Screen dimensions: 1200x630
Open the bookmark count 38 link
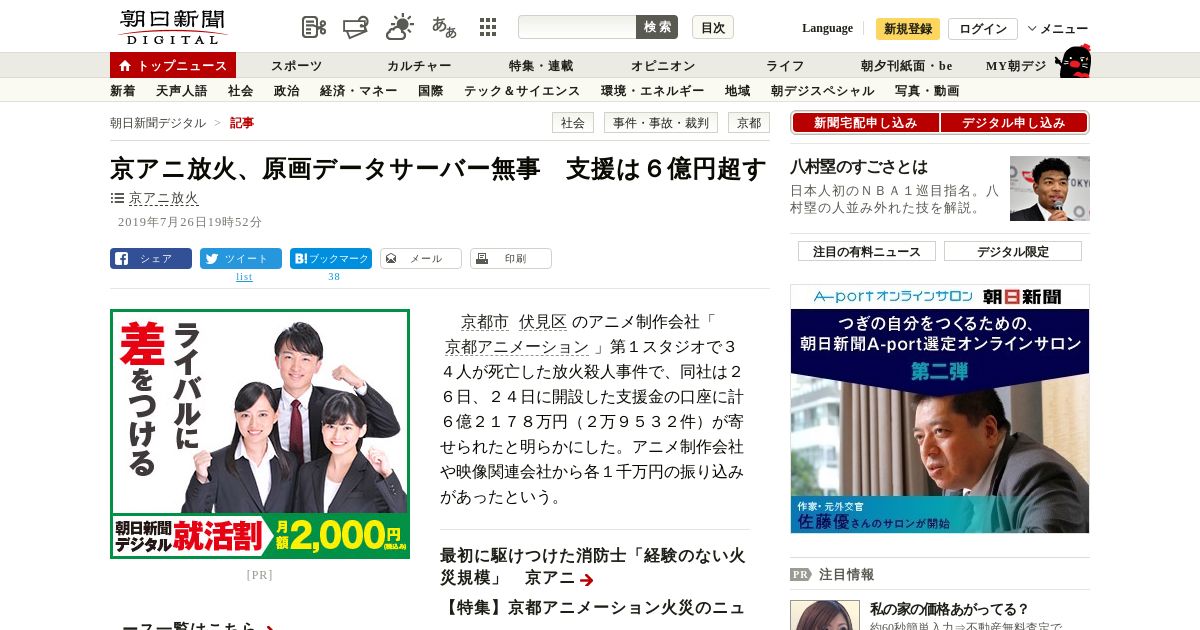point(334,277)
